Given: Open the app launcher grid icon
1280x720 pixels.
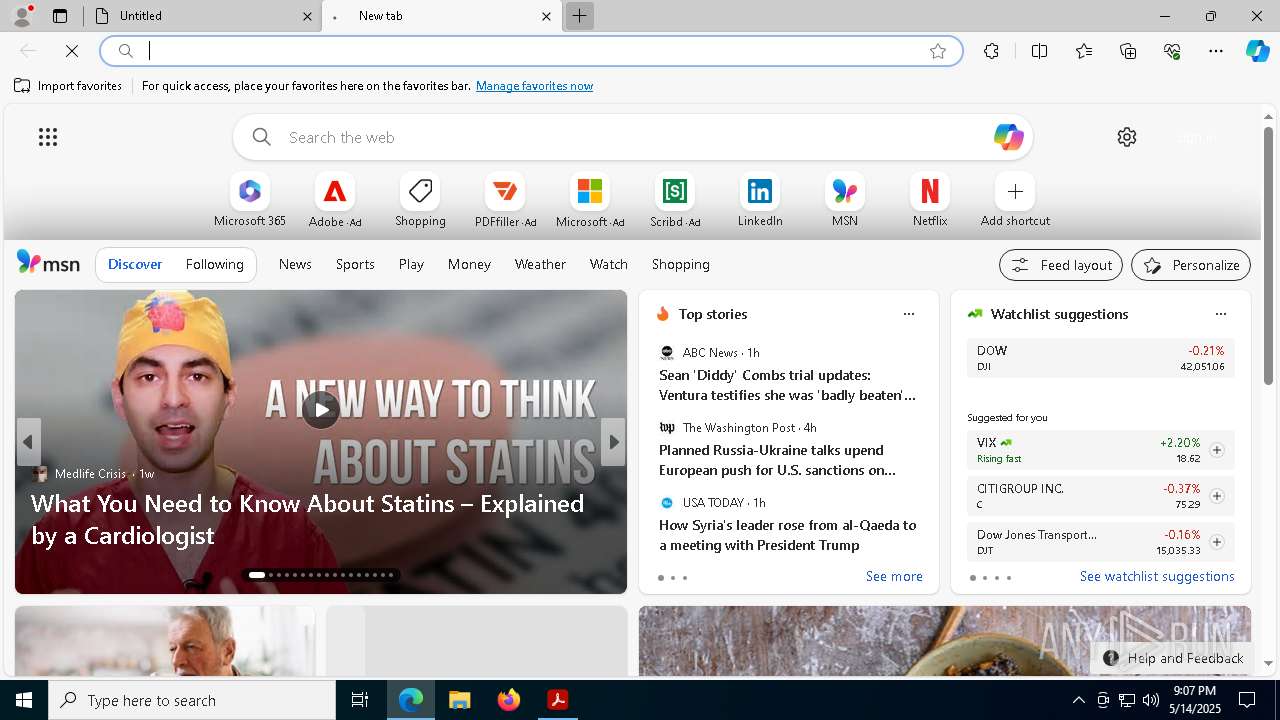Looking at the screenshot, I should (x=48, y=137).
